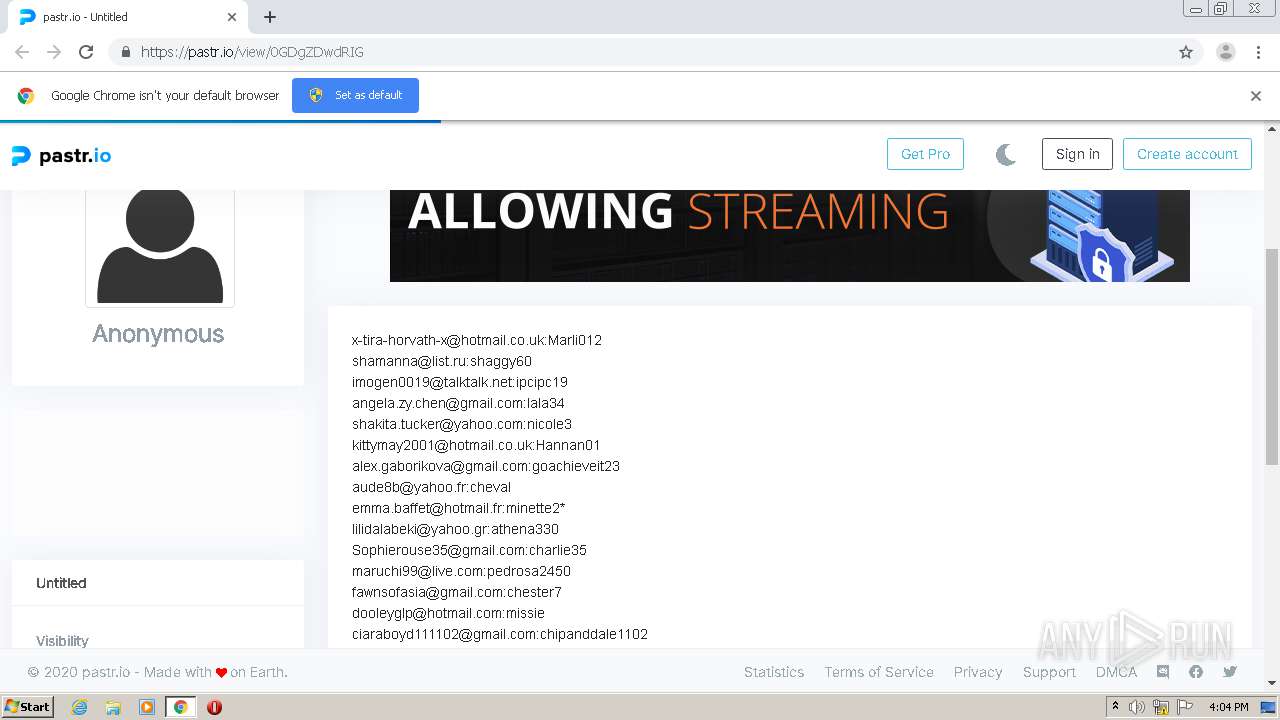1280x720 pixels.
Task: Click the red round taskbar icon
Action: (214, 707)
